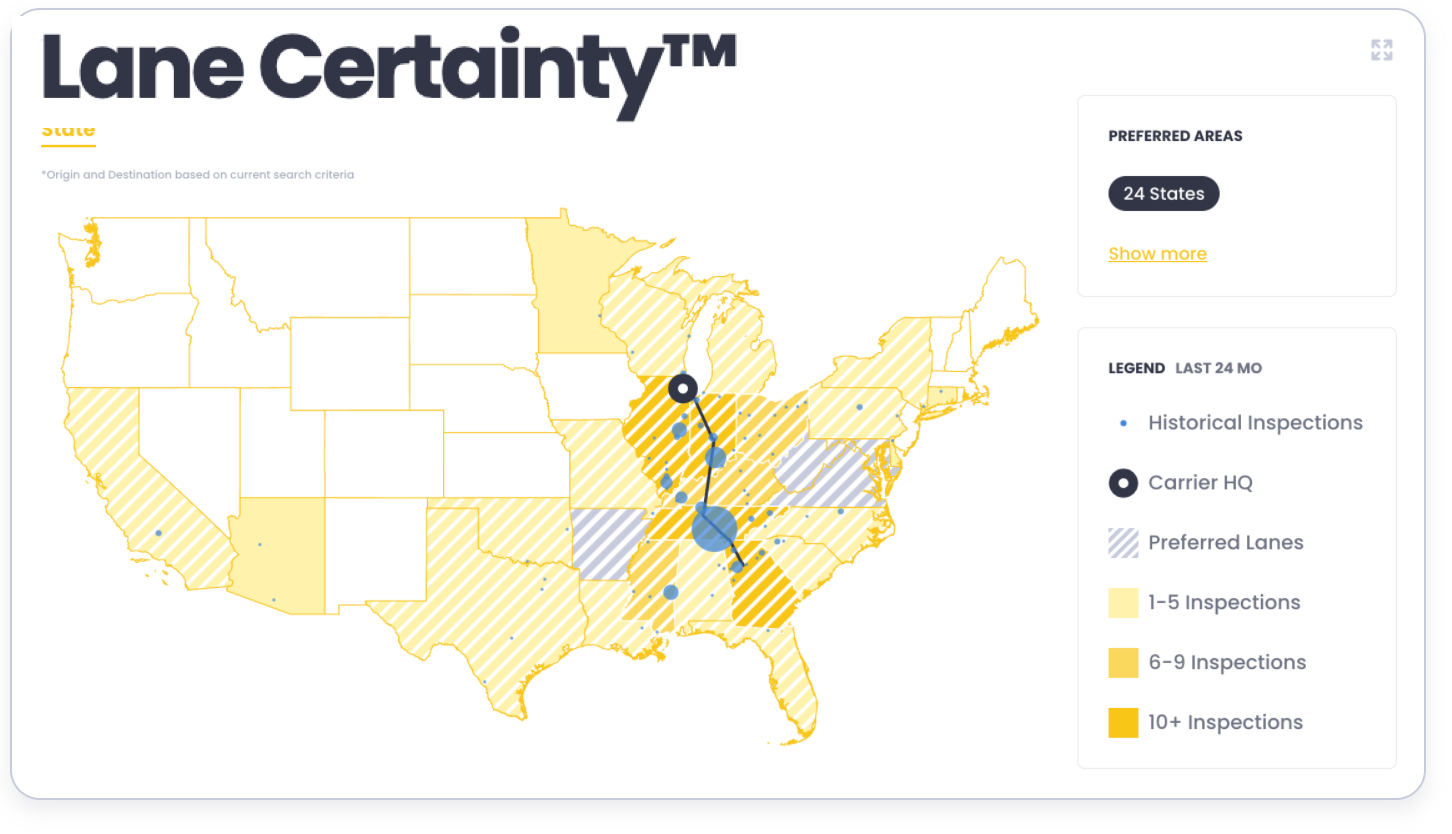The image size is (1452, 834).
Task: Click the Arkansas preferred lane state
Action: 607,543
